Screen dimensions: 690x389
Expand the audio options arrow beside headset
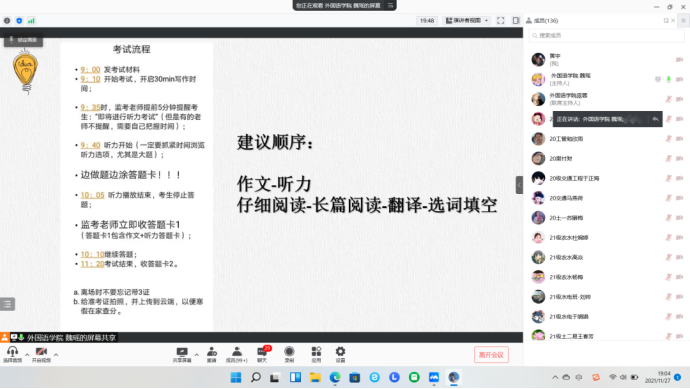click(x=27, y=354)
